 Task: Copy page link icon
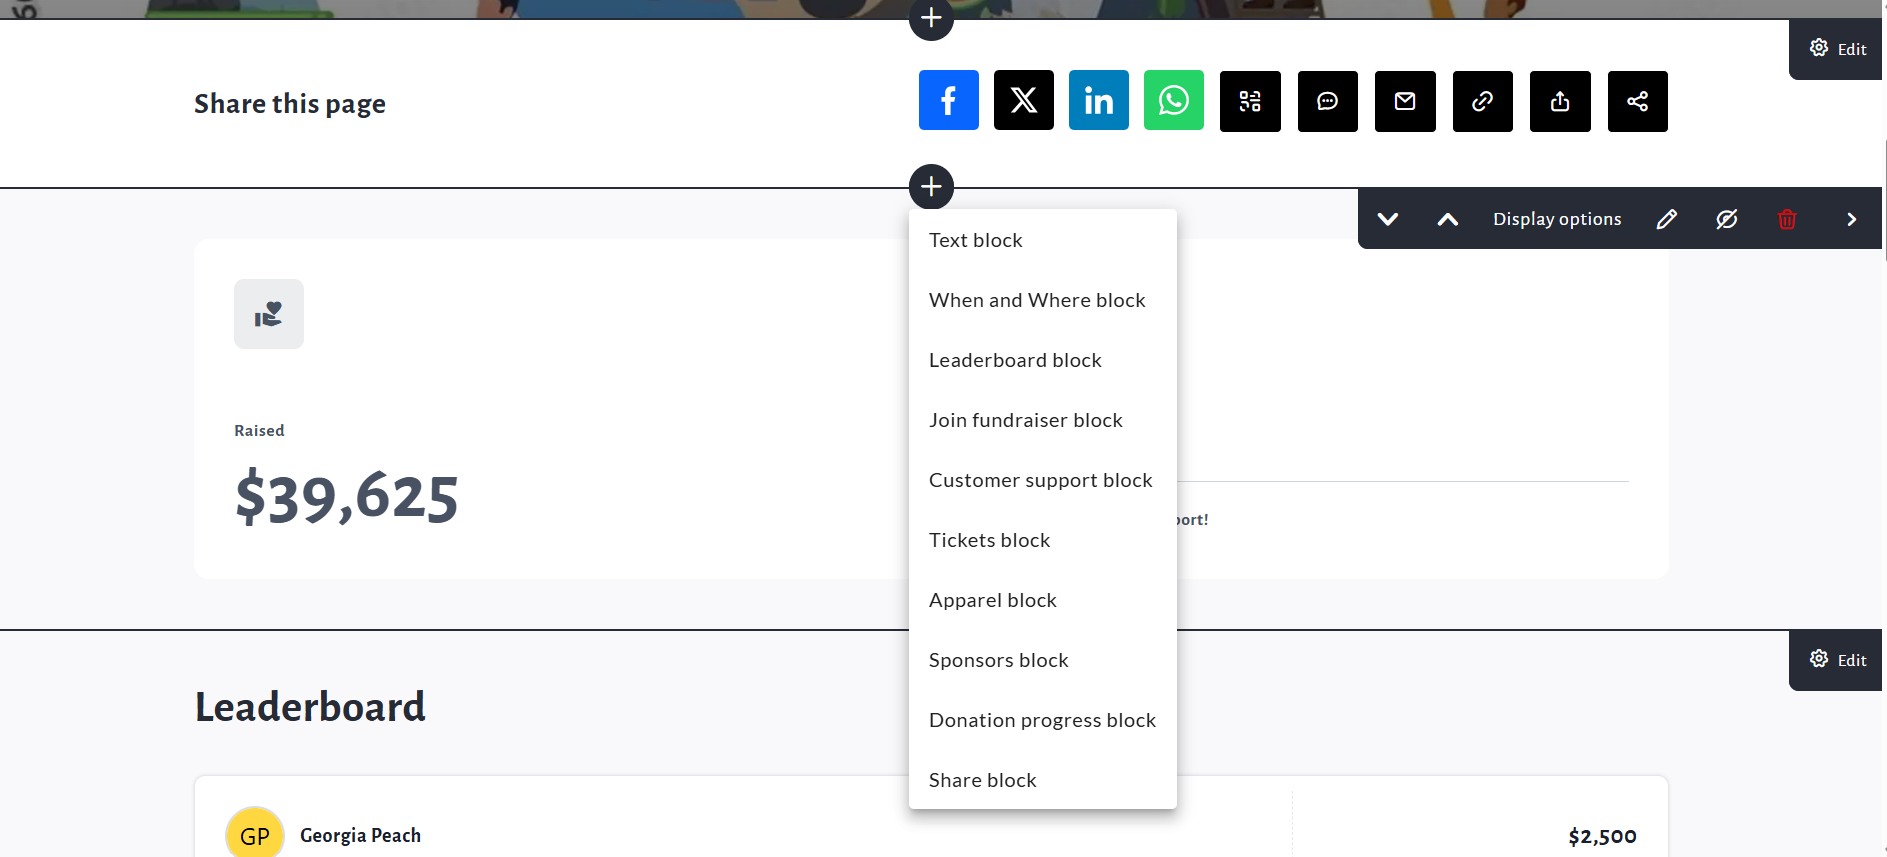click(1482, 101)
